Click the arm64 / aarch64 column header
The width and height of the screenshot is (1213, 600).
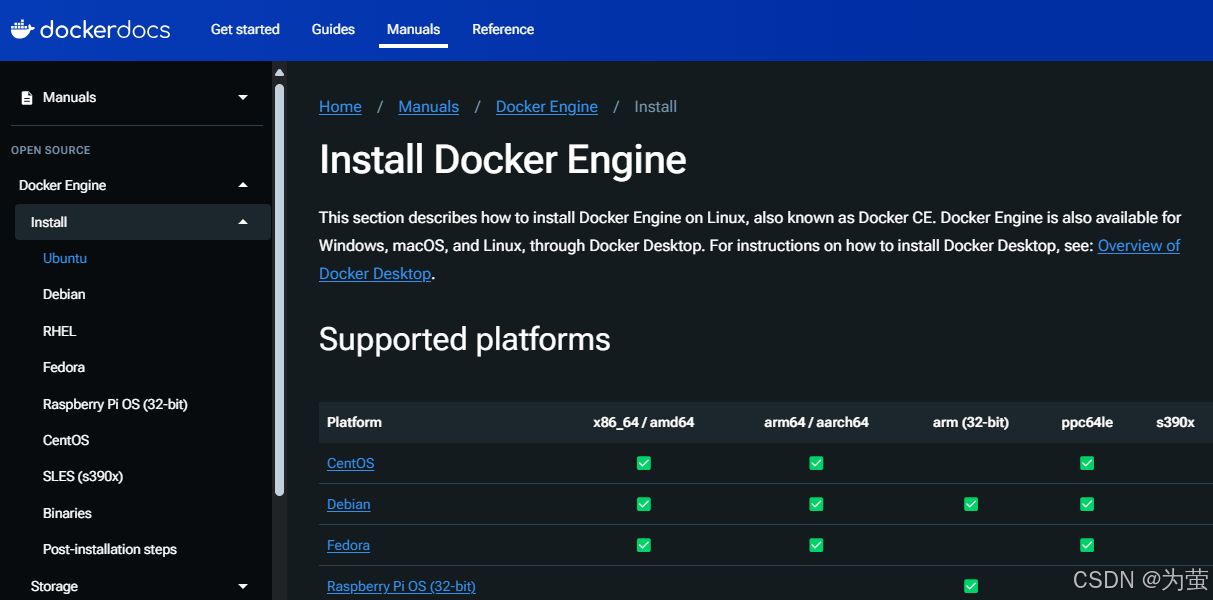[816, 422]
